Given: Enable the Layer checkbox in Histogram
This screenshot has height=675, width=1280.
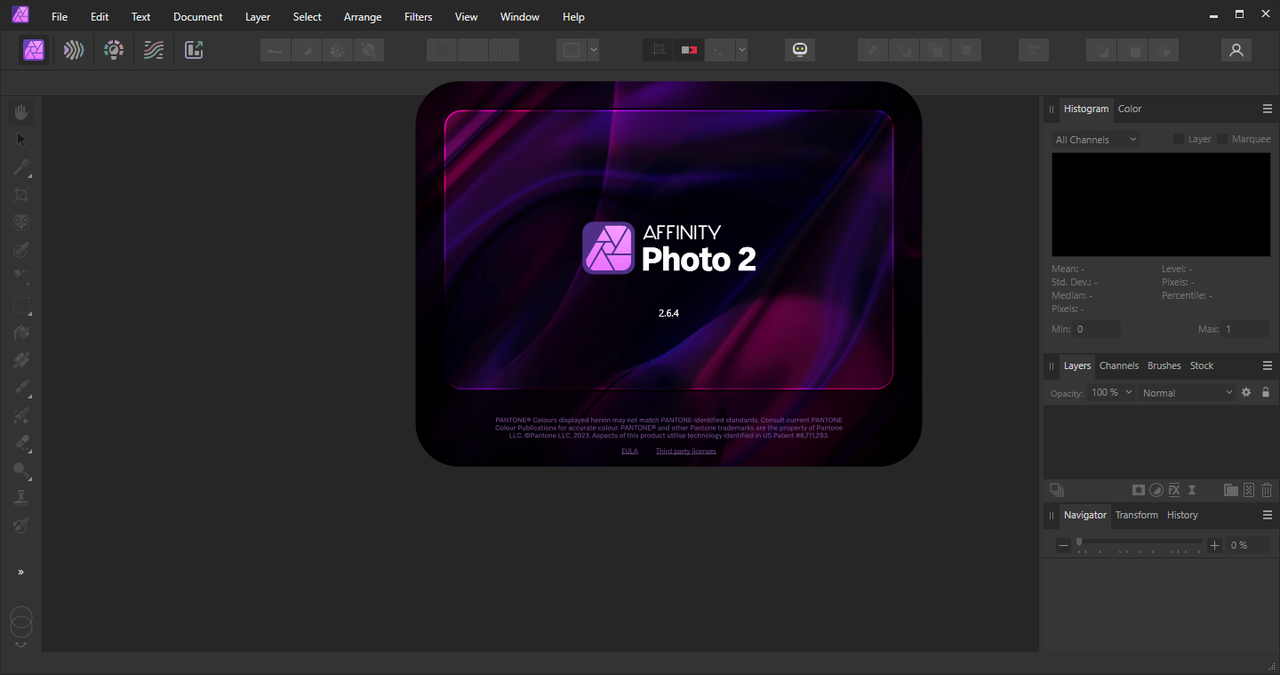Looking at the screenshot, I should [1178, 139].
